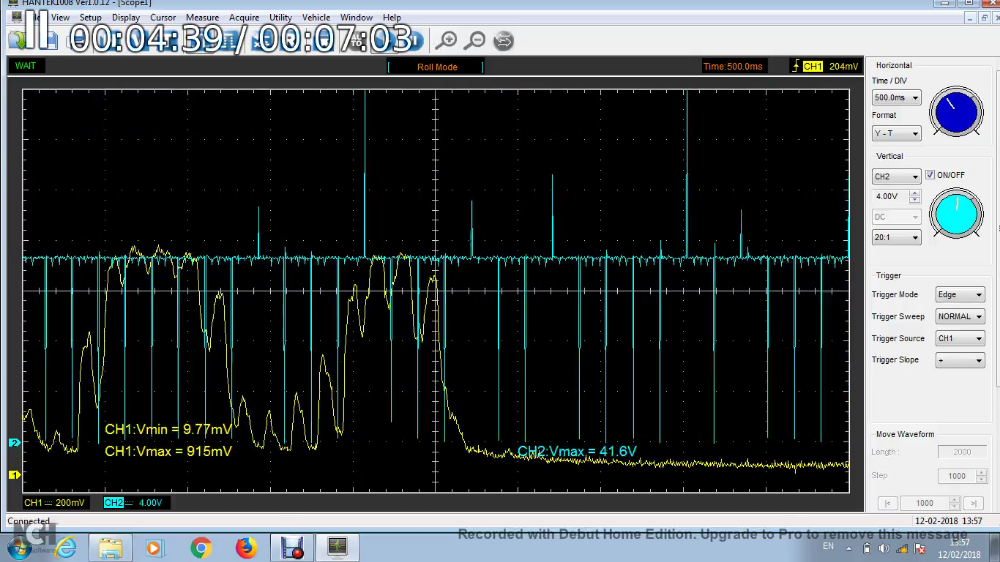Toggle the channel ON/OFF checkbox
Image resolution: width=1000 pixels, height=562 pixels.
[x=931, y=175]
